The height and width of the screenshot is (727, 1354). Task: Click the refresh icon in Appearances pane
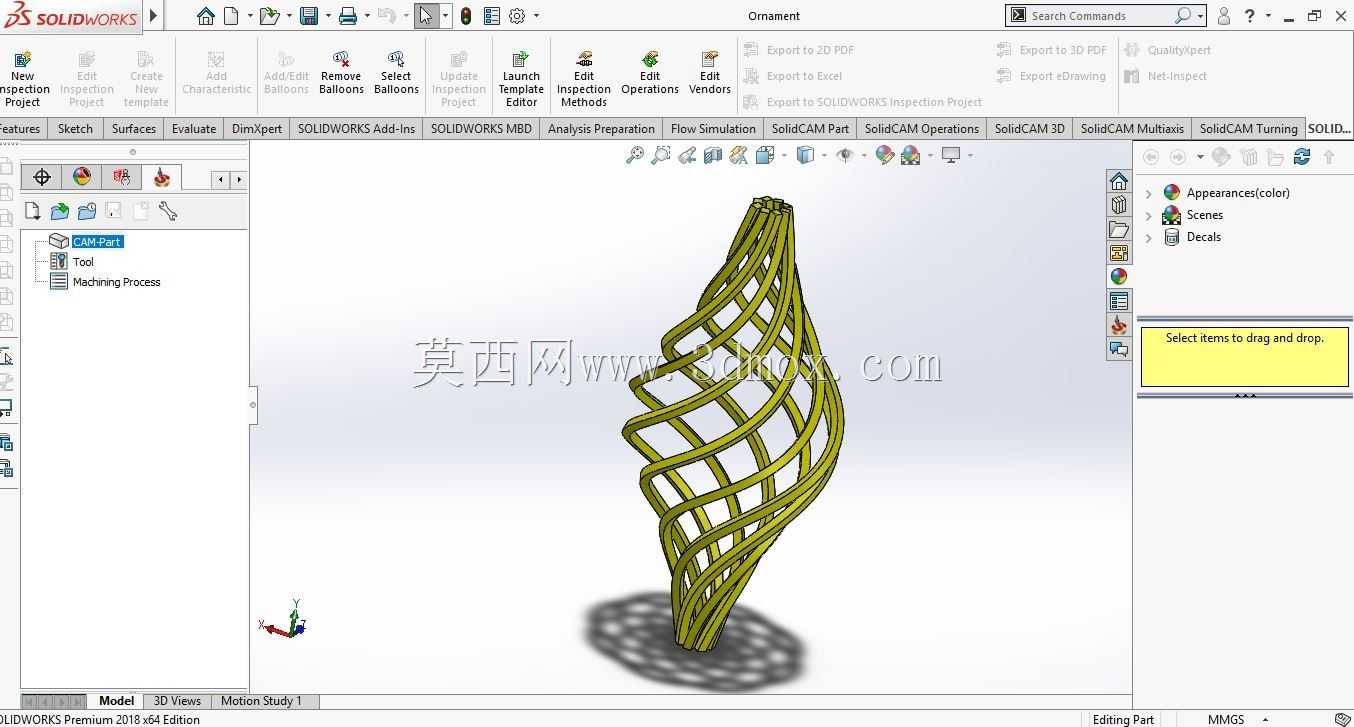pyautogui.click(x=1301, y=157)
